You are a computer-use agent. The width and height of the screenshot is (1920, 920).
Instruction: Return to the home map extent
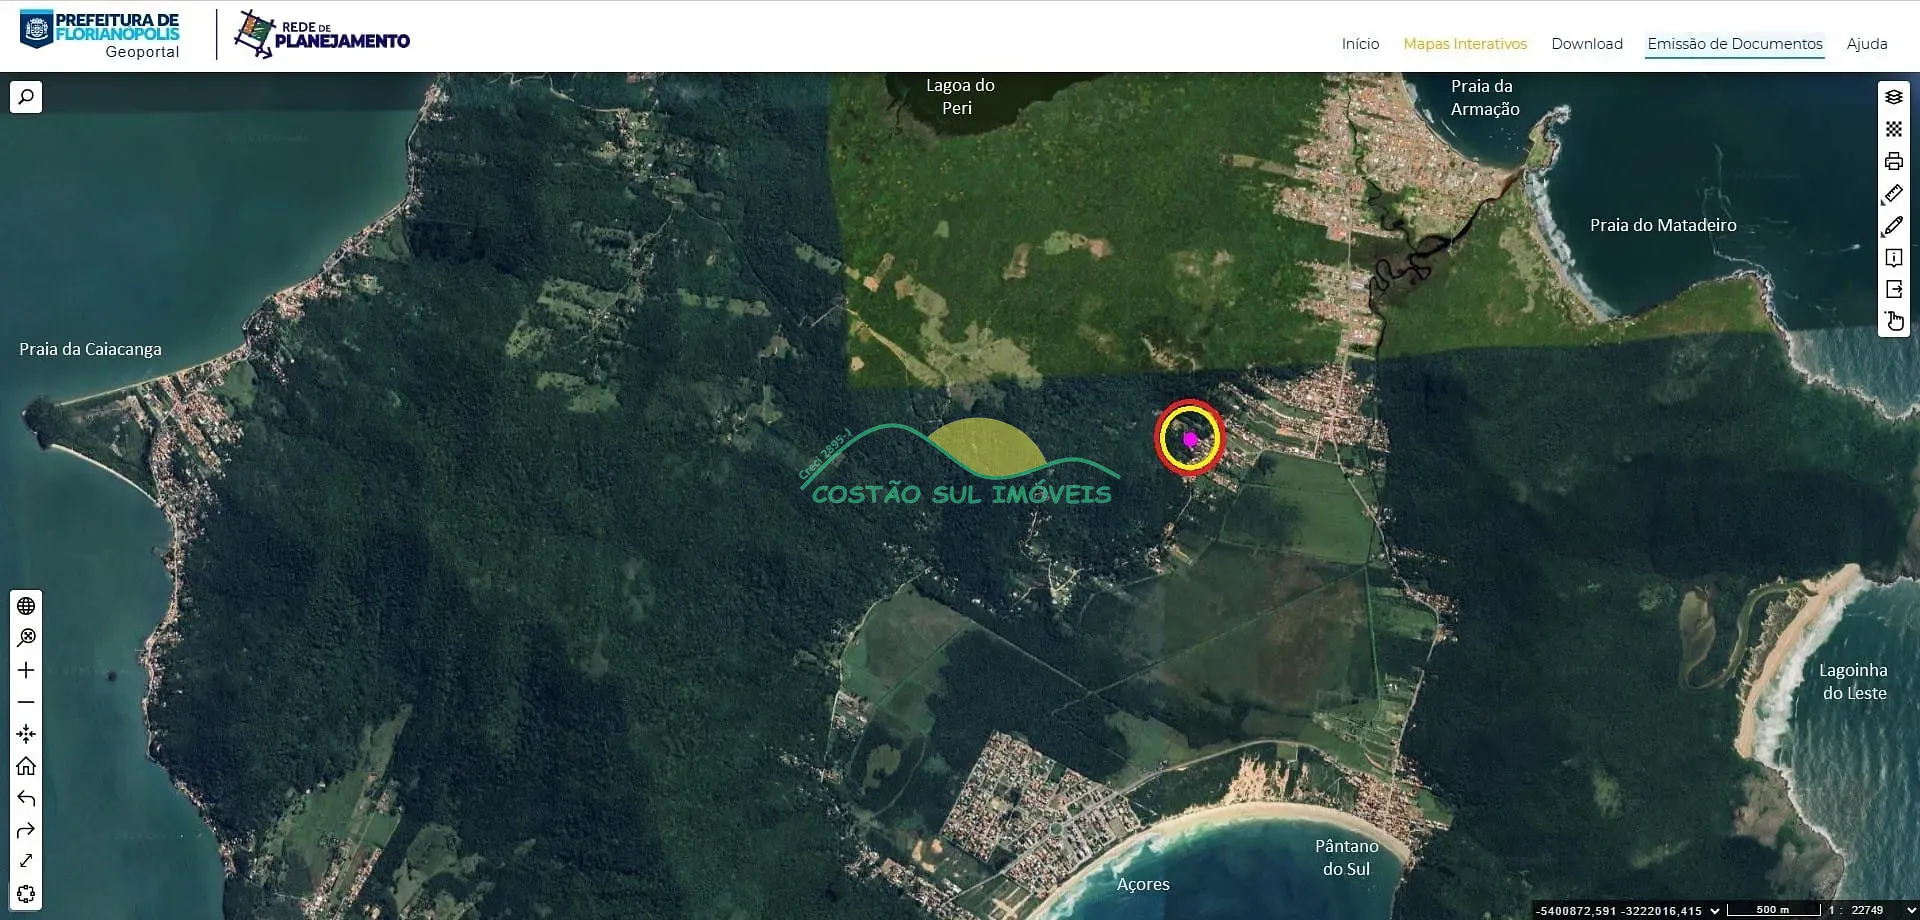pyautogui.click(x=26, y=766)
